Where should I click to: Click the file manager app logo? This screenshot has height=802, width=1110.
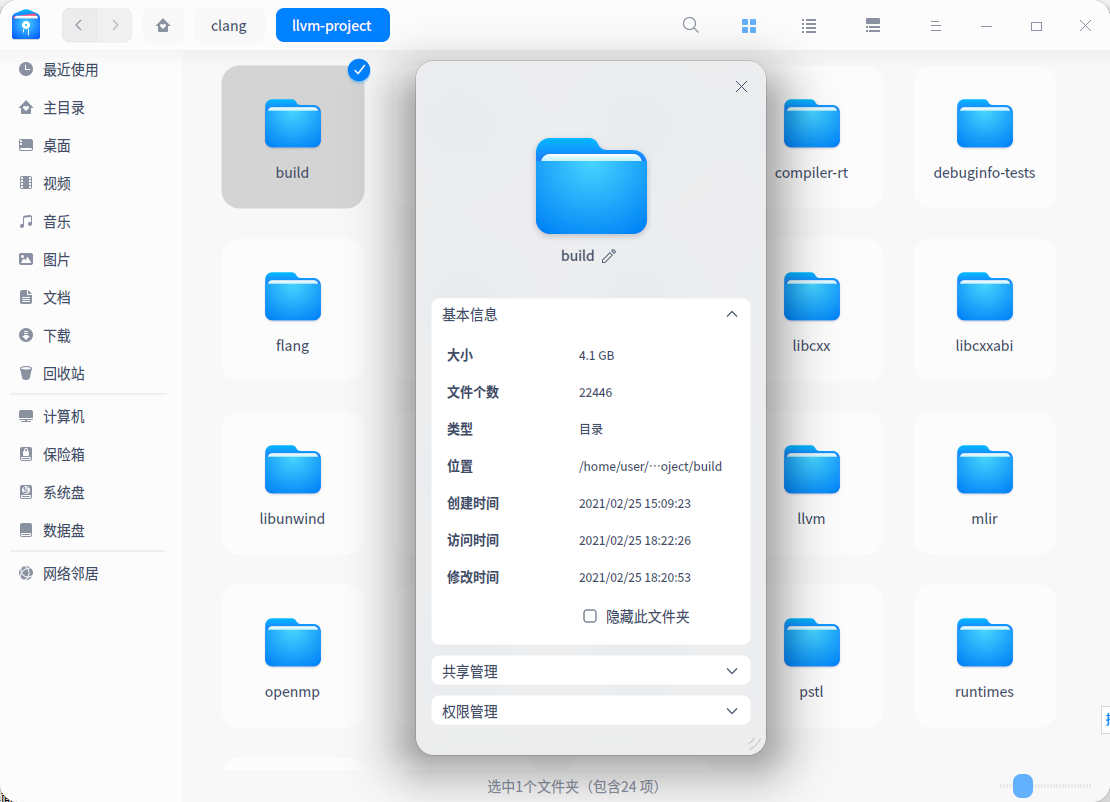[26, 24]
